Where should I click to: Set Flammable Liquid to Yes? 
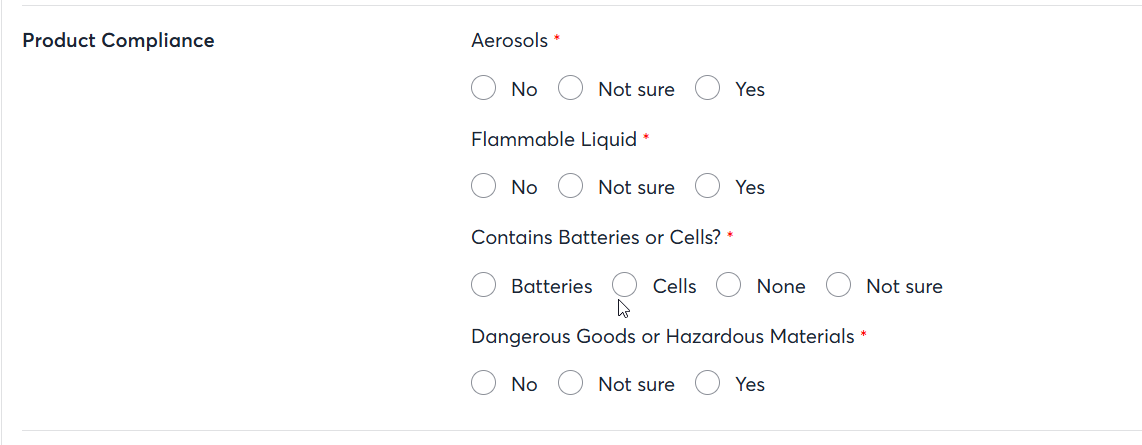coord(708,187)
